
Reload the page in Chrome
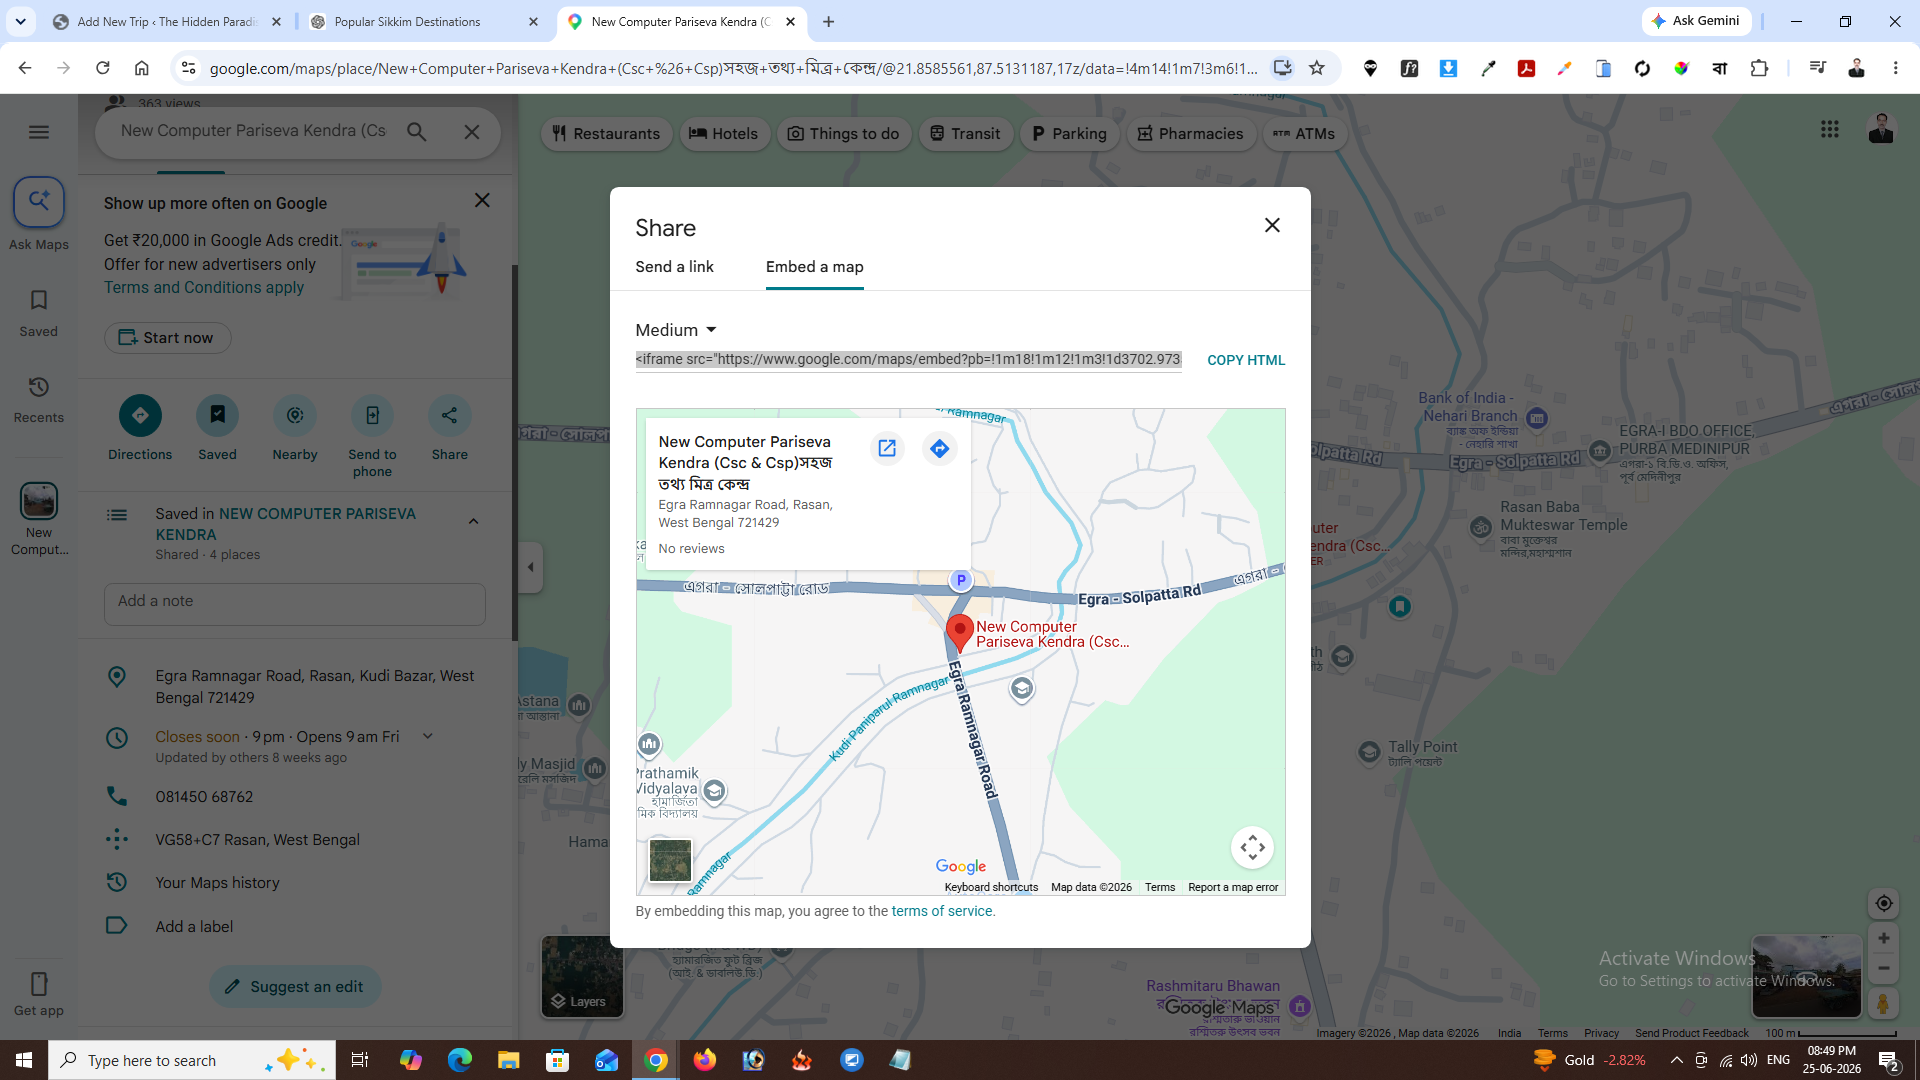point(102,68)
